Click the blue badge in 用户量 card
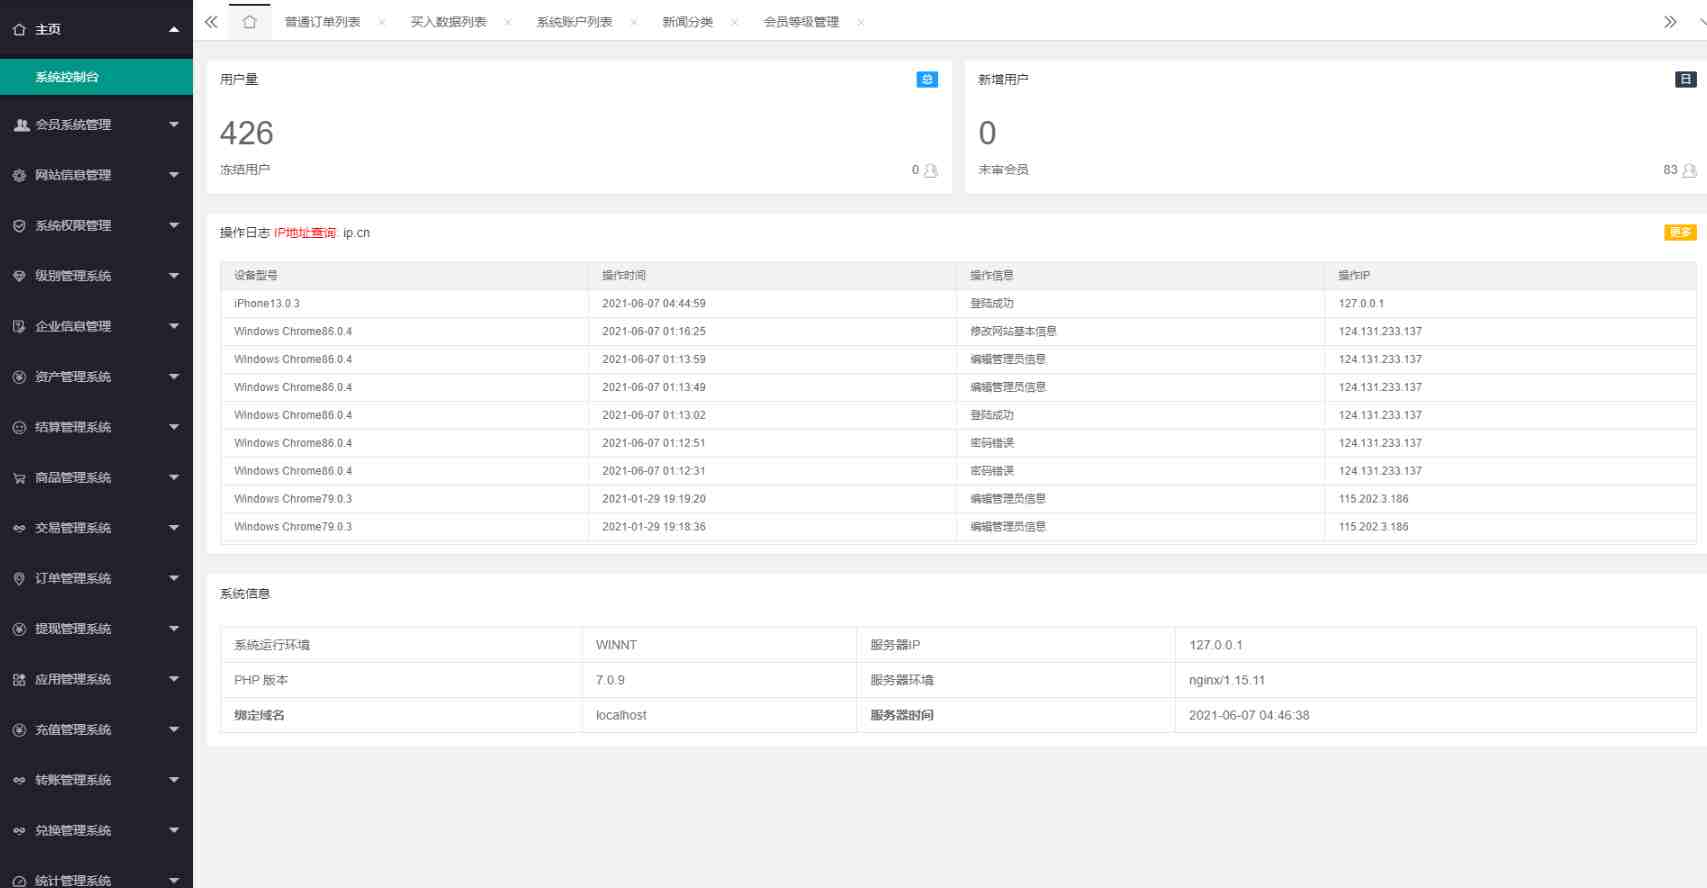 point(927,80)
